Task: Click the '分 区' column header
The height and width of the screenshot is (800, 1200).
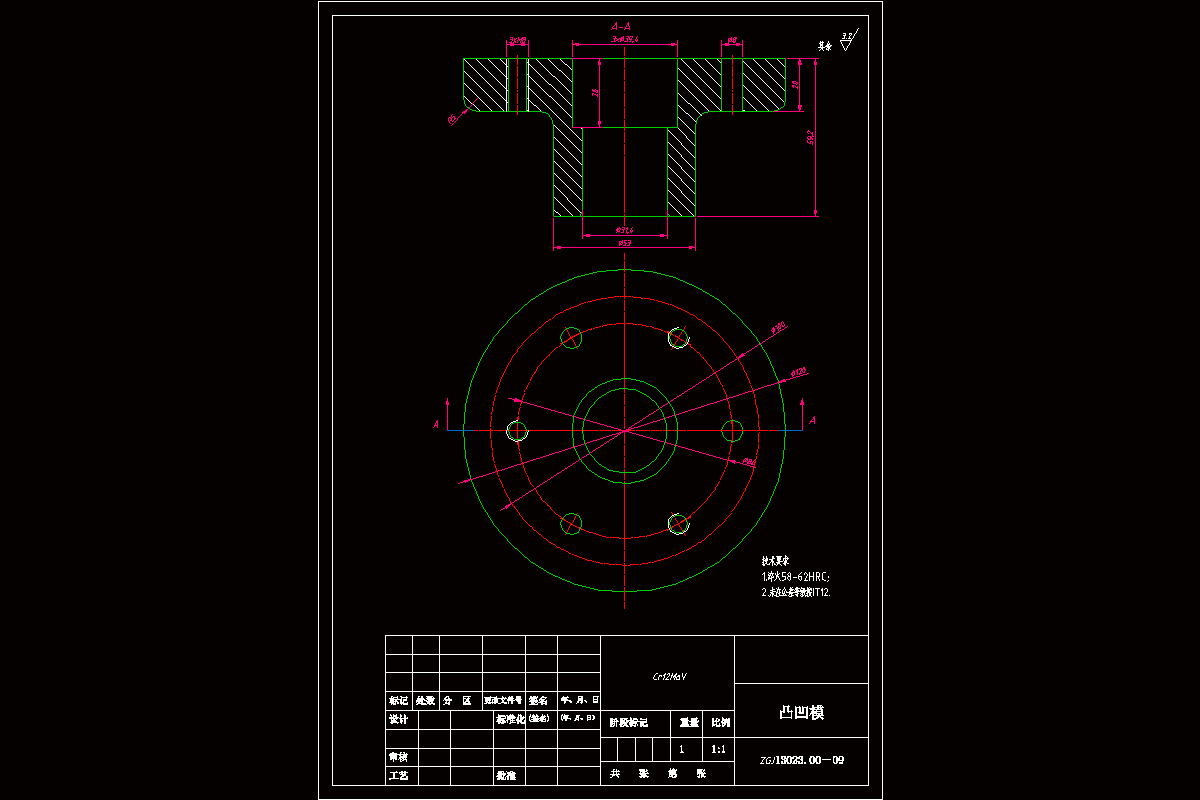Action: coord(457,701)
